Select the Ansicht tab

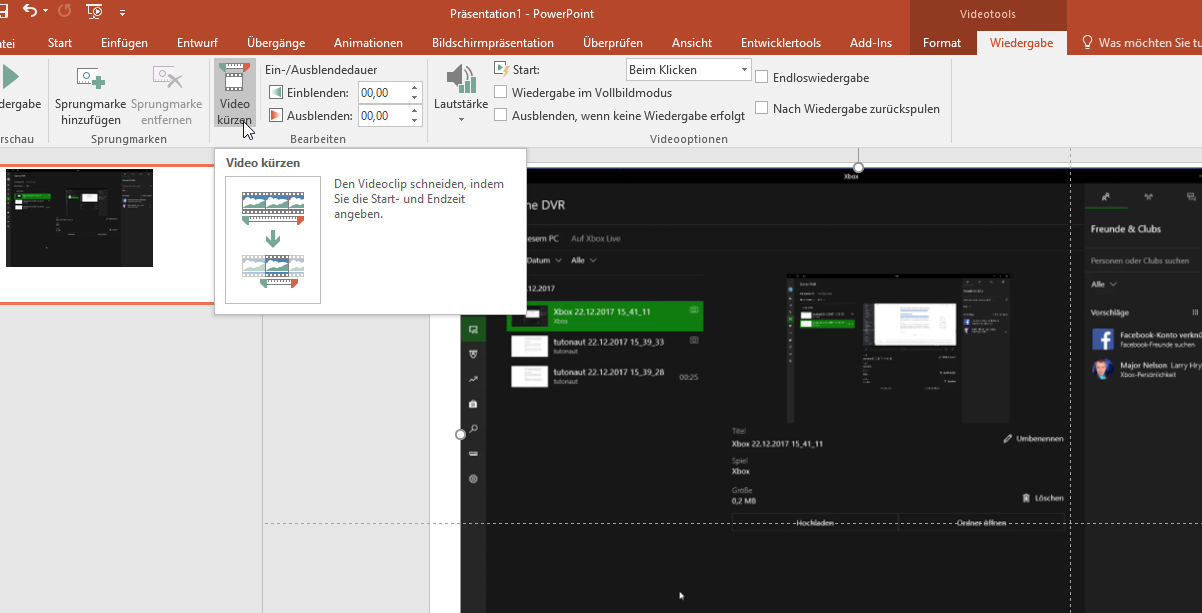tap(692, 43)
